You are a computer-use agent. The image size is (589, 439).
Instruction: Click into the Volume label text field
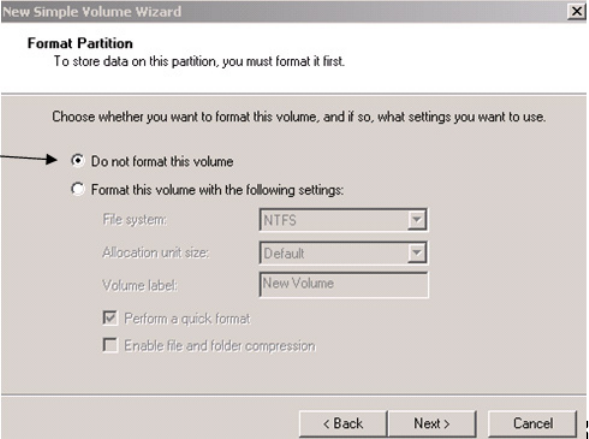pos(343,285)
